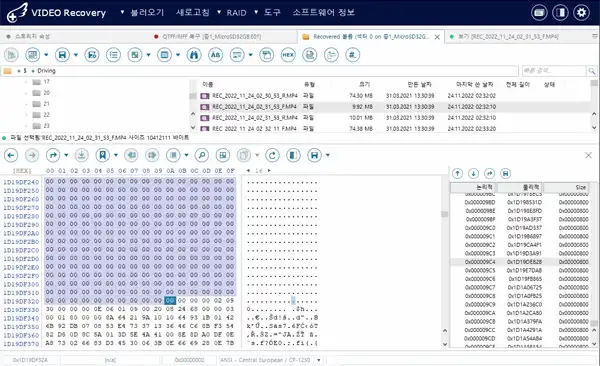Image resolution: width=600 pixels, height=366 pixels.
Task: Click the table view toolbar icon
Action: click(33, 55)
